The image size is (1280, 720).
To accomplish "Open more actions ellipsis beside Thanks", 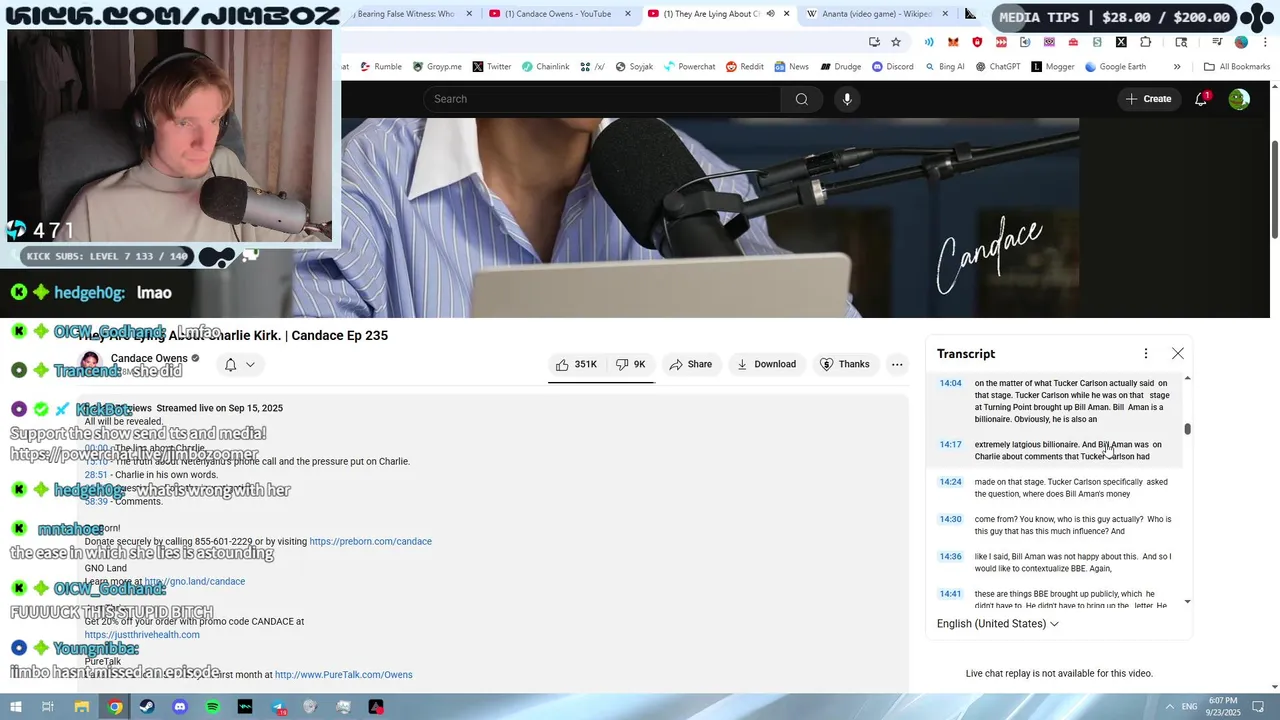I will click(x=897, y=364).
